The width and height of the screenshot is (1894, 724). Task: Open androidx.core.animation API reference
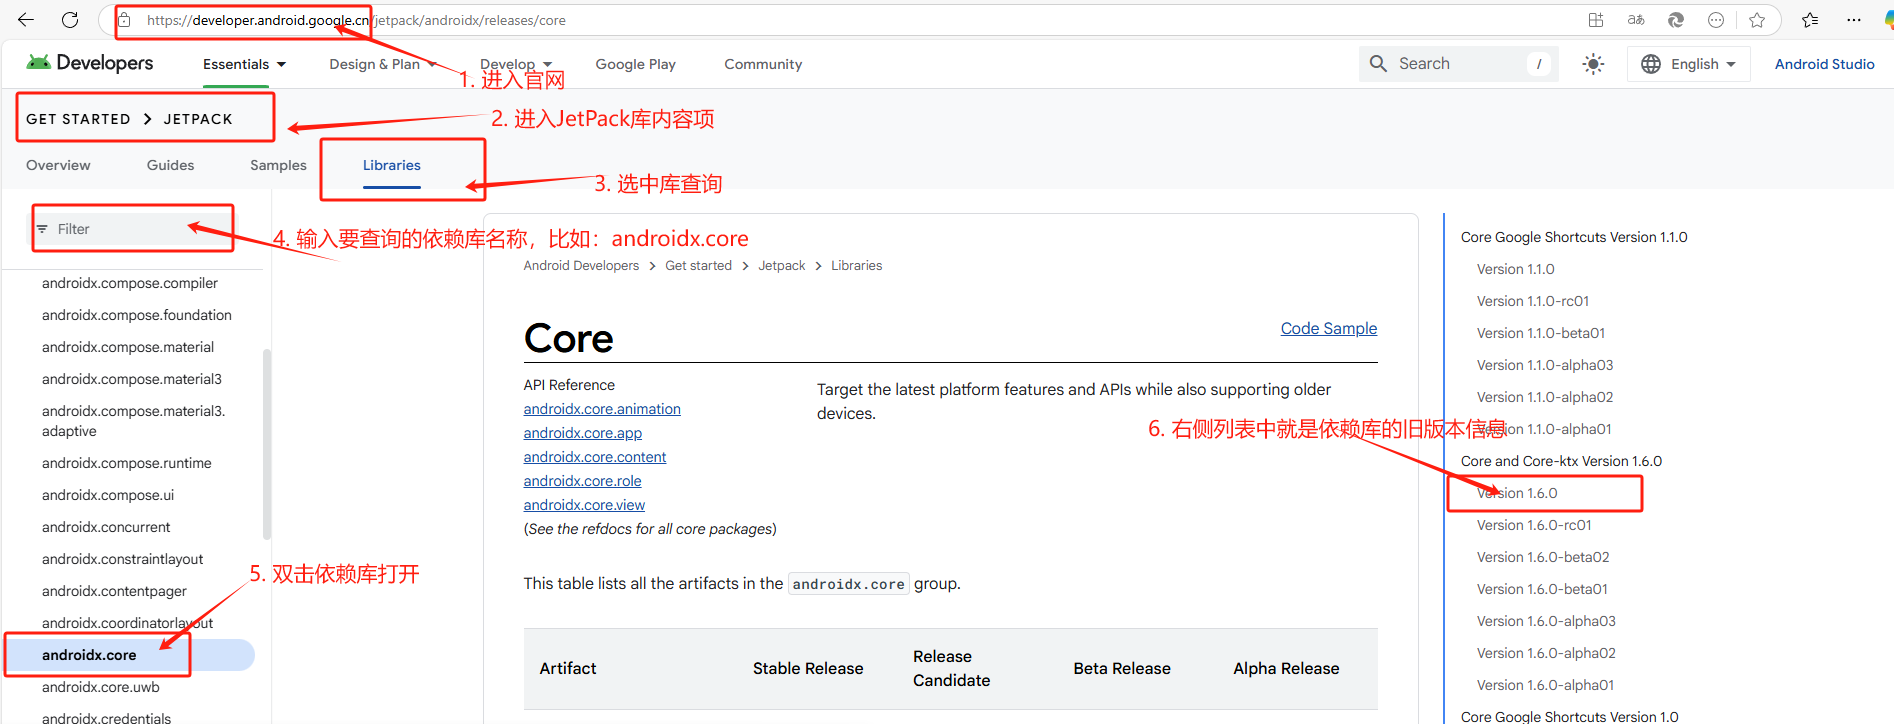click(x=602, y=409)
